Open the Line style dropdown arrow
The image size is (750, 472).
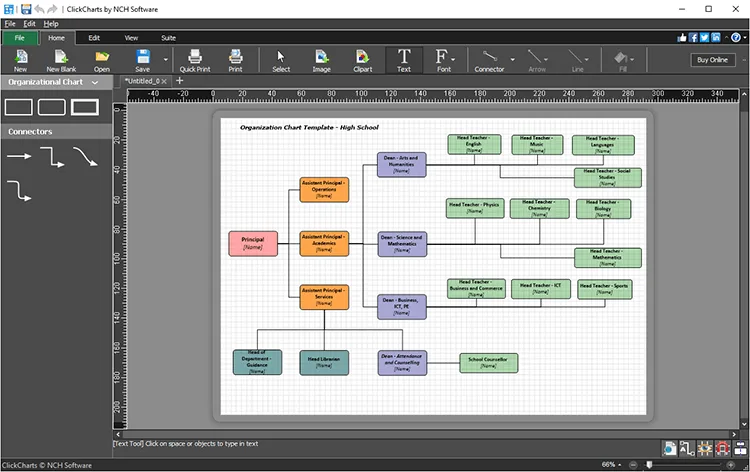coord(586,60)
